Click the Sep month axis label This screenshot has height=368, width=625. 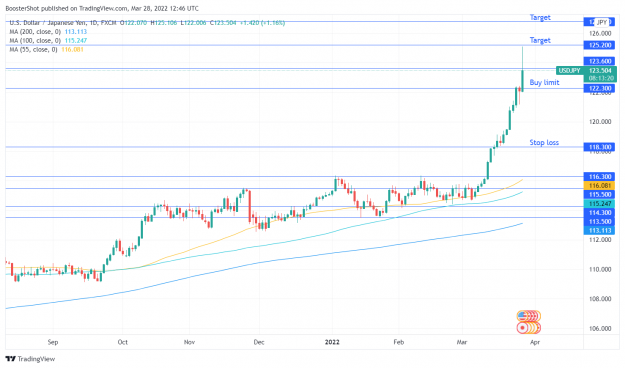(53, 342)
